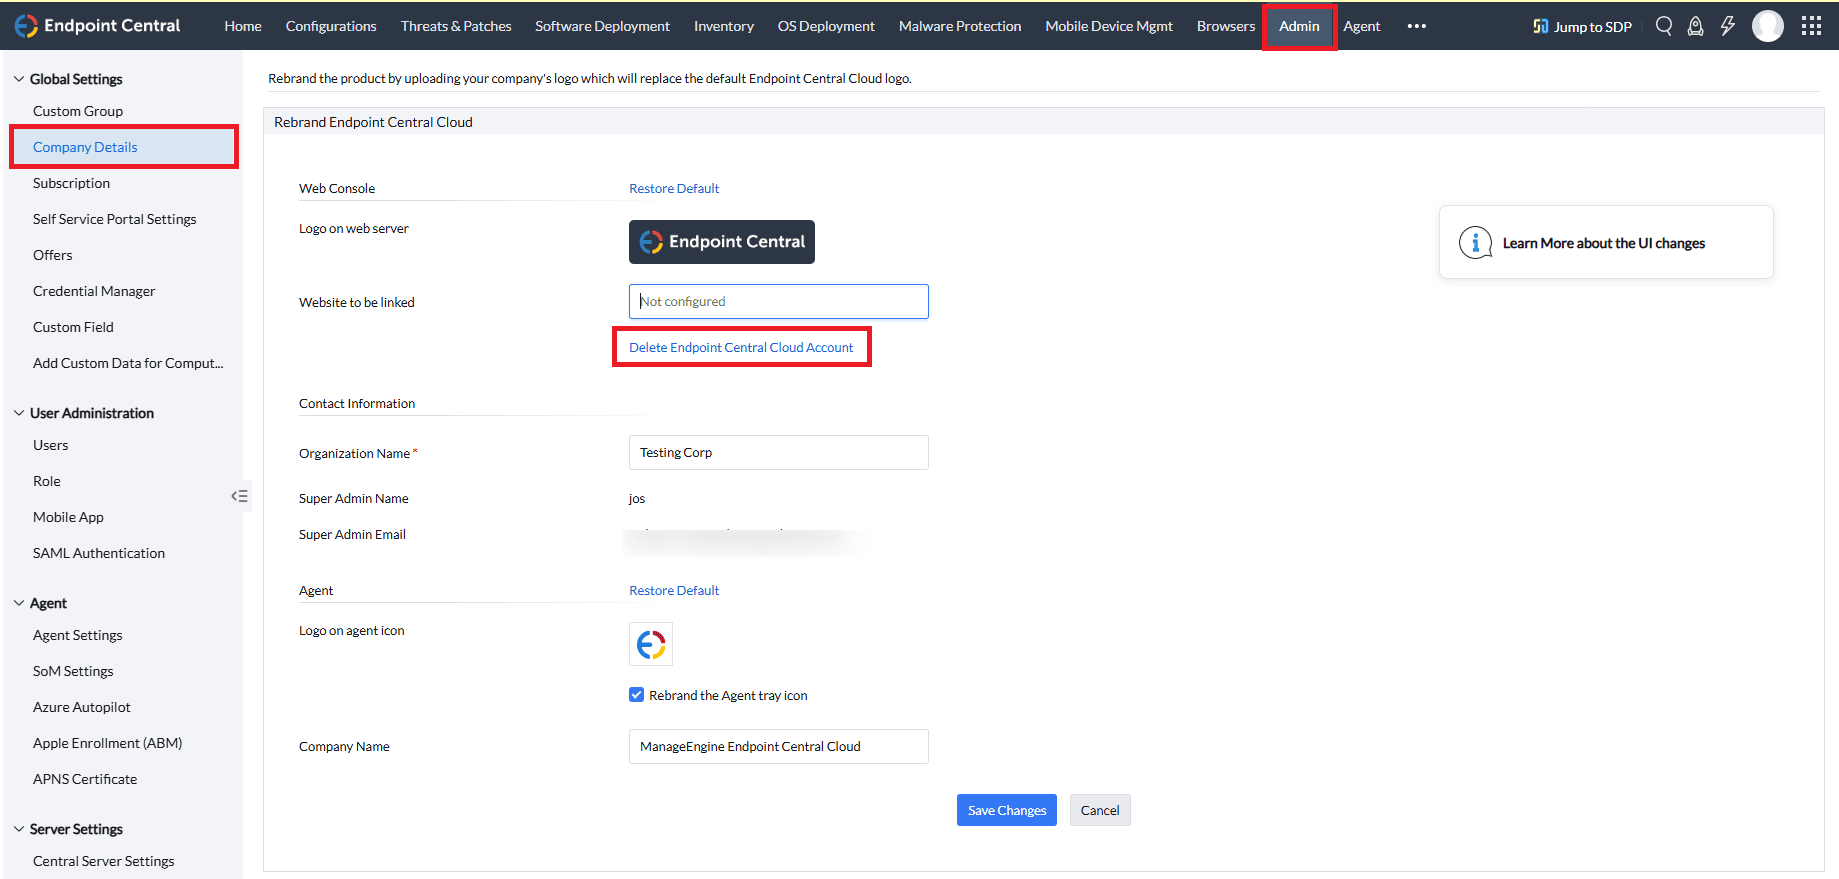Open the Home tab
The width and height of the screenshot is (1839, 879).
click(x=243, y=26)
